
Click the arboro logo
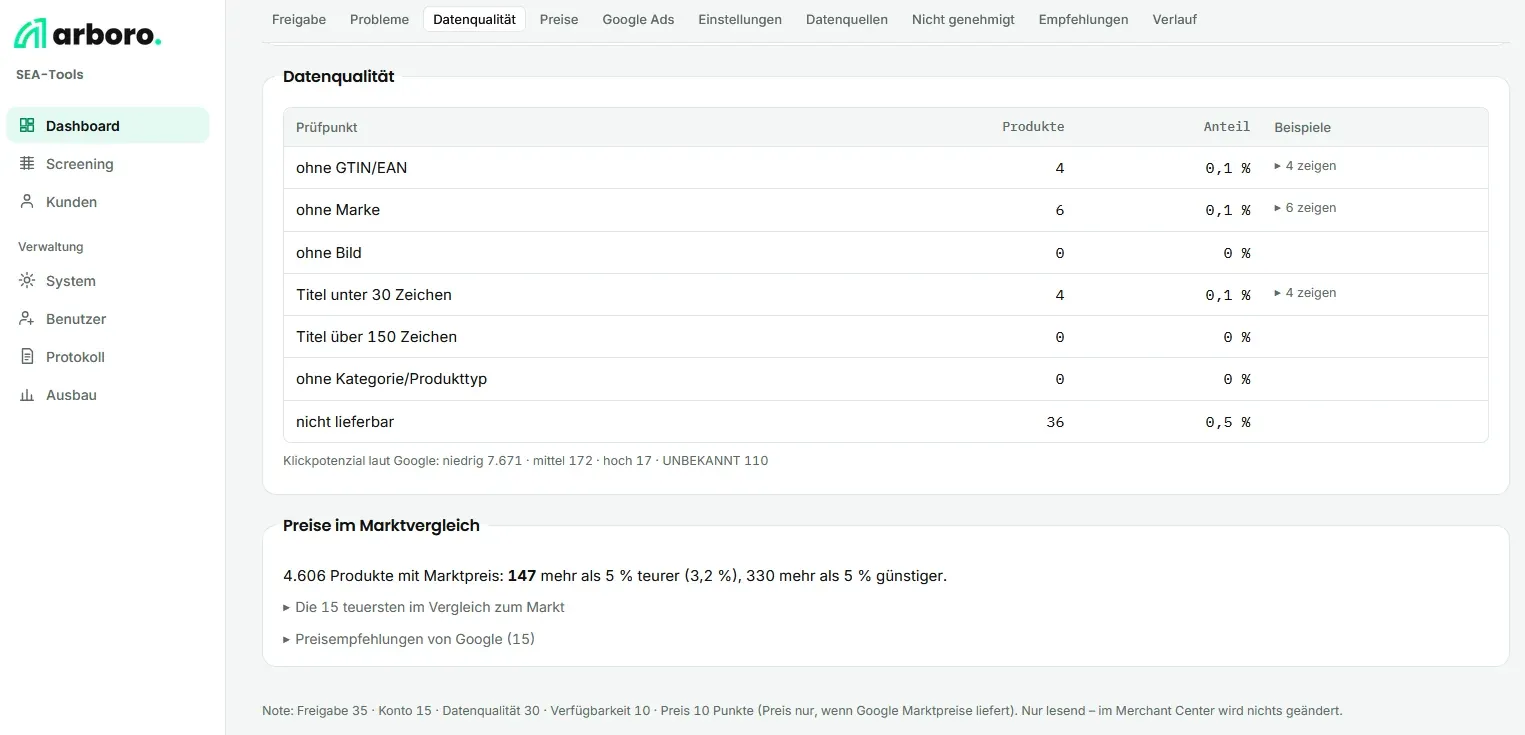pyautogui.click(x=87, y=34)
